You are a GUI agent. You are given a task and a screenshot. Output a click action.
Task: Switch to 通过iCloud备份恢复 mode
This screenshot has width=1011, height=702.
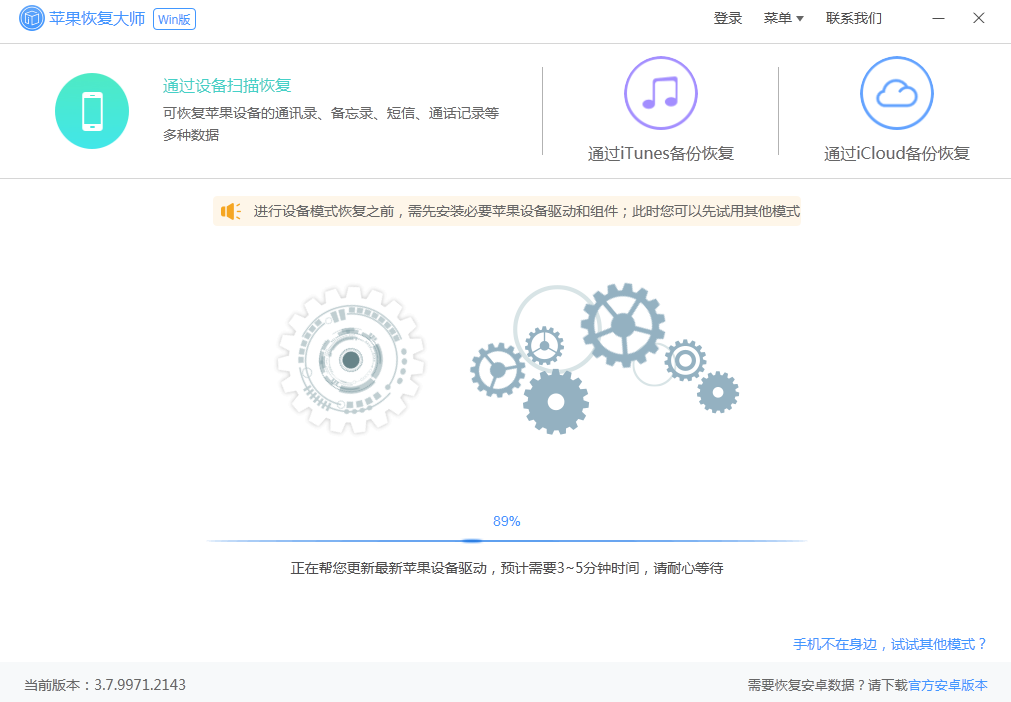[x=896, y=155]
